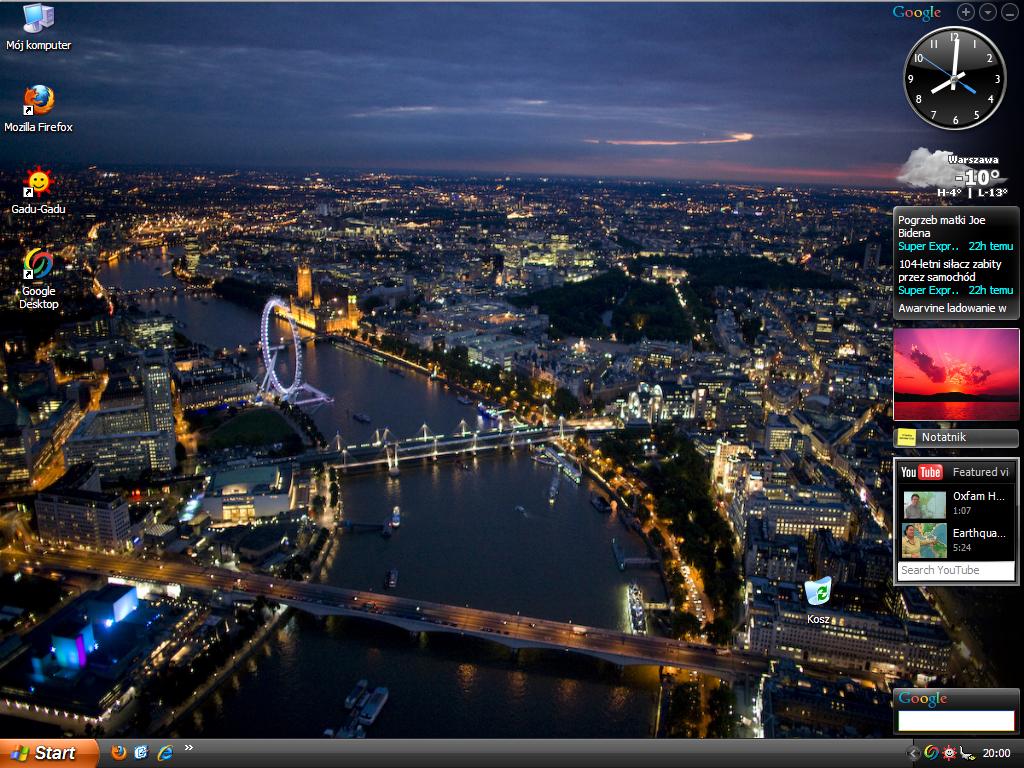Open the Kosz recycle bin

(x=818, y=592)
